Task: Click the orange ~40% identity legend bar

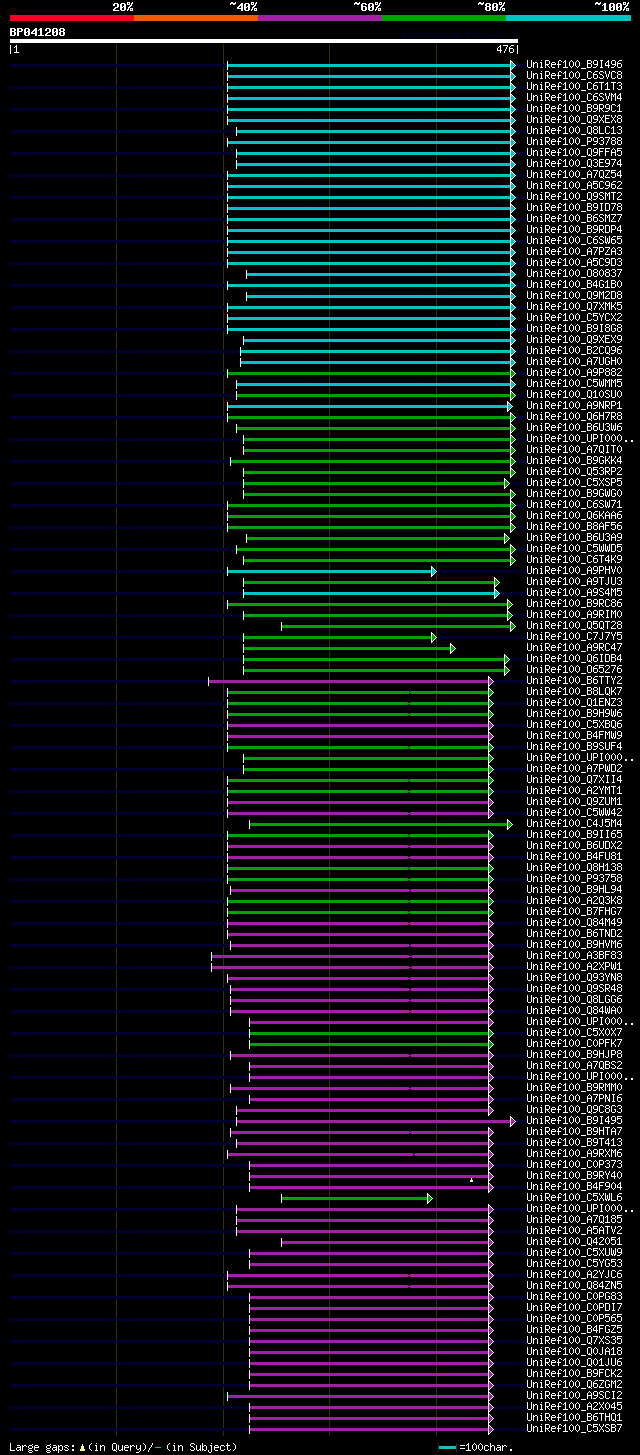Action: pos(196,18)
